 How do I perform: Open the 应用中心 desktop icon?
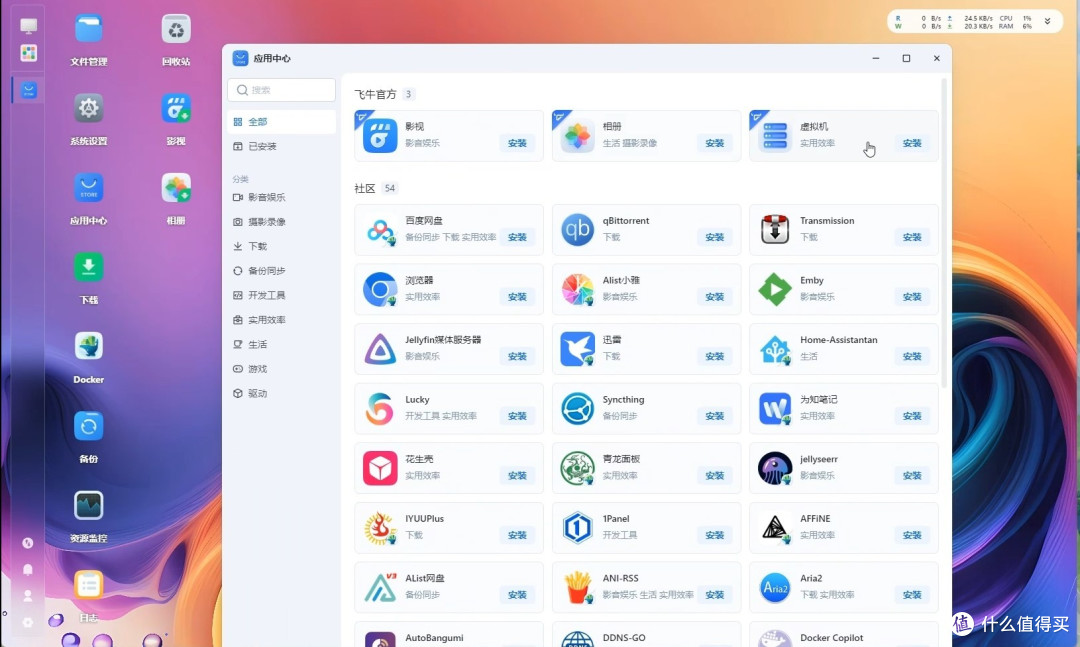click(x=88, y=188)
